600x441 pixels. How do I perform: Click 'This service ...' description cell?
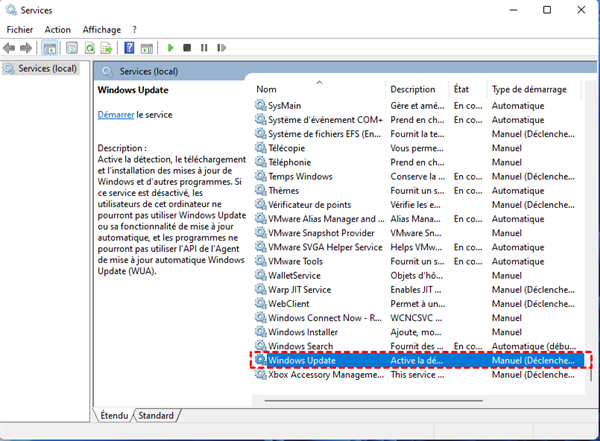tap(417, 374)
